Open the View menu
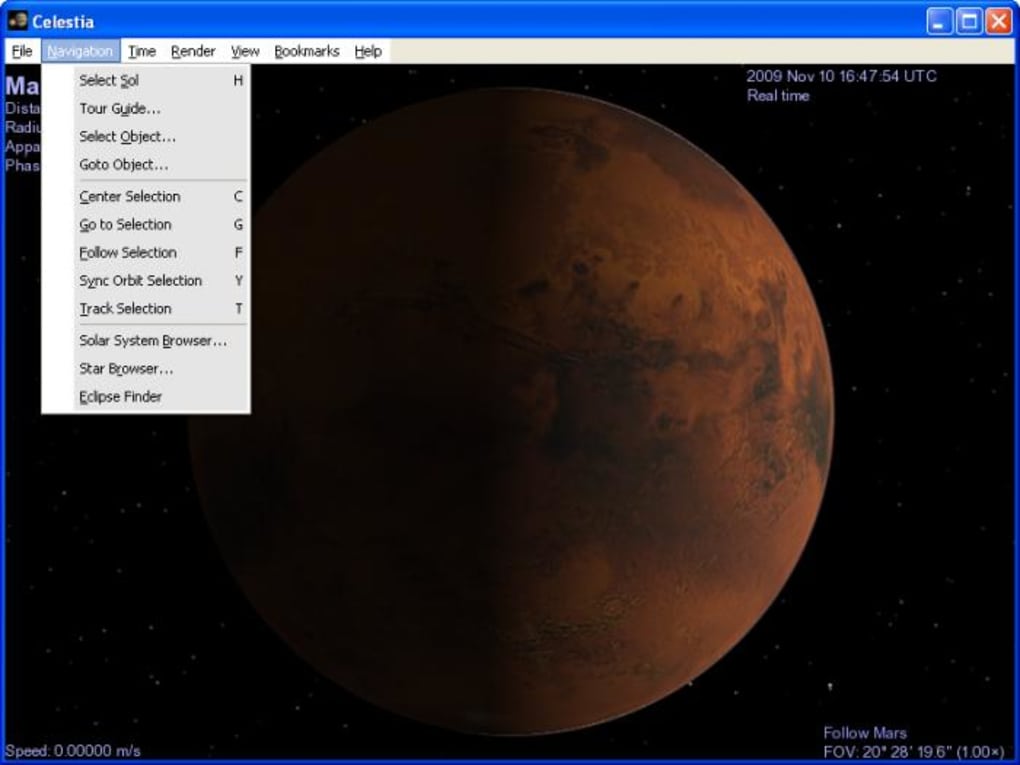Viewport: 1020px width, 765px height. tap(245, 51)
